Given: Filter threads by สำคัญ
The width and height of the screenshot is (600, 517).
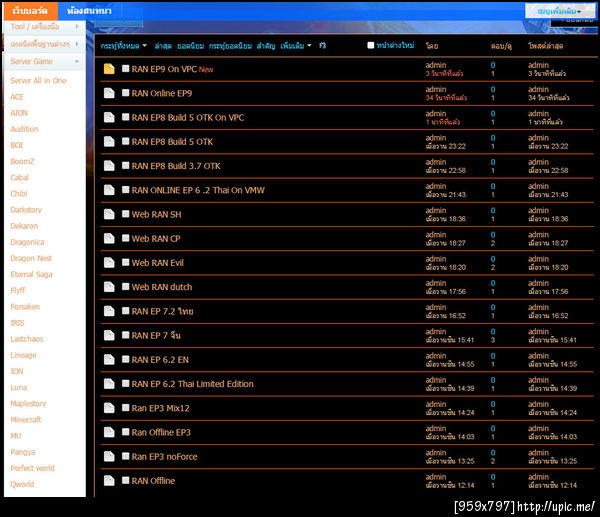Looking at the screenshot, I should pos(266,46).
